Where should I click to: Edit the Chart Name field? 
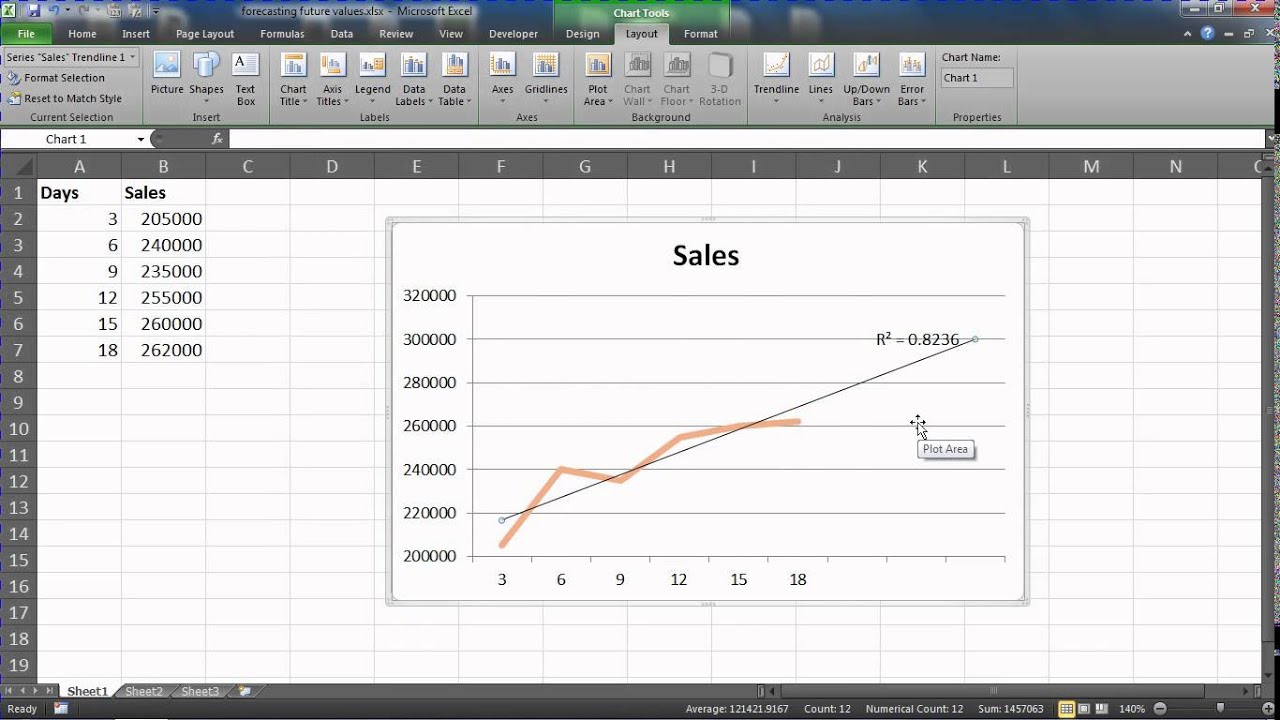pyautogui.click(x=977, y=78)
